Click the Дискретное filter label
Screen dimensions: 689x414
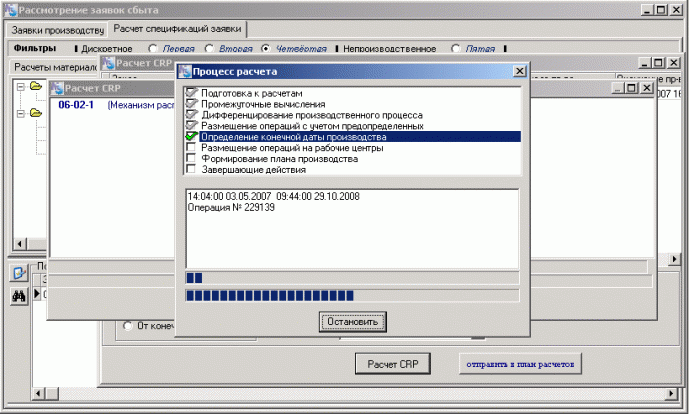[x=107, y=49]
